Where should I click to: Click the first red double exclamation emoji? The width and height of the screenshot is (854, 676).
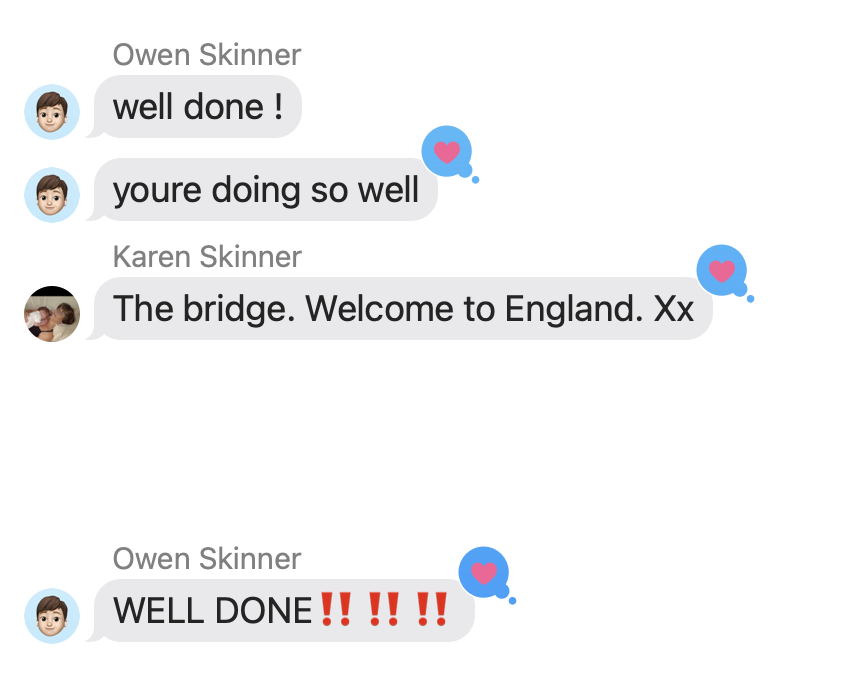336,609
